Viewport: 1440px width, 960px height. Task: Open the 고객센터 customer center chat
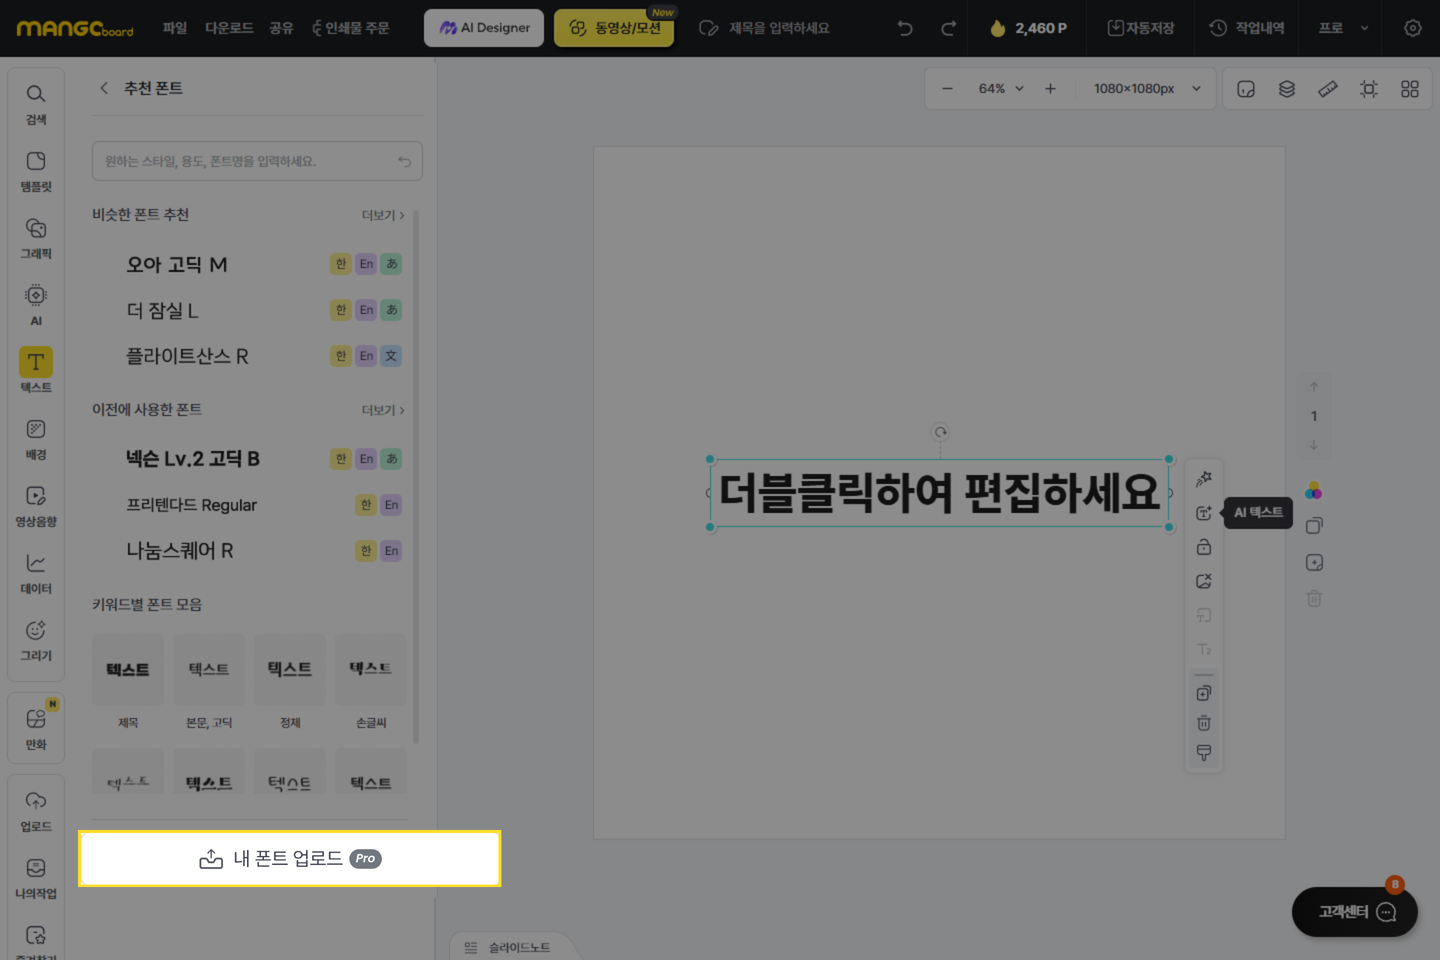click(1355, 912)
